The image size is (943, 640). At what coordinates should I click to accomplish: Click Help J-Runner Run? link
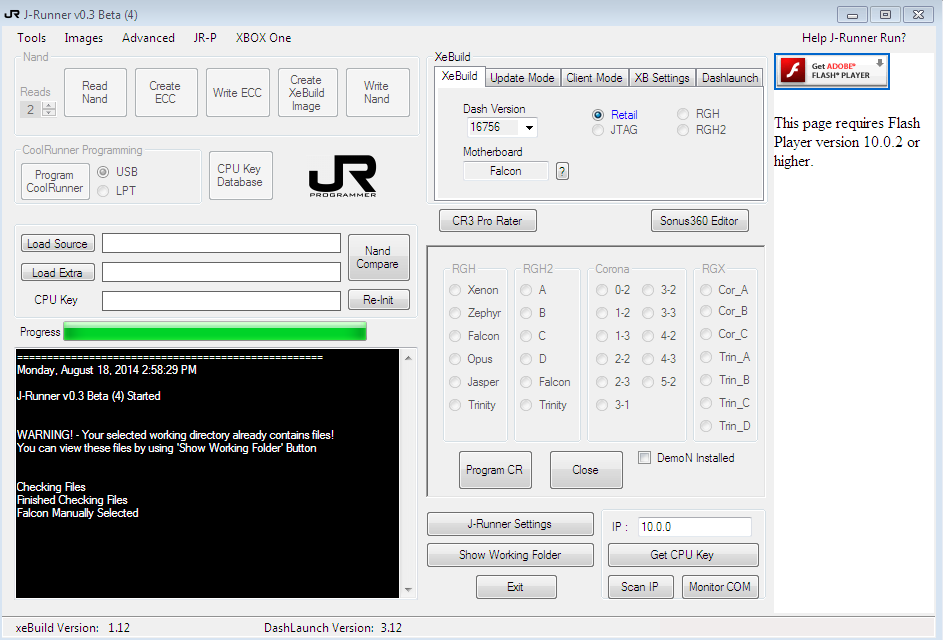pos(854,38)
